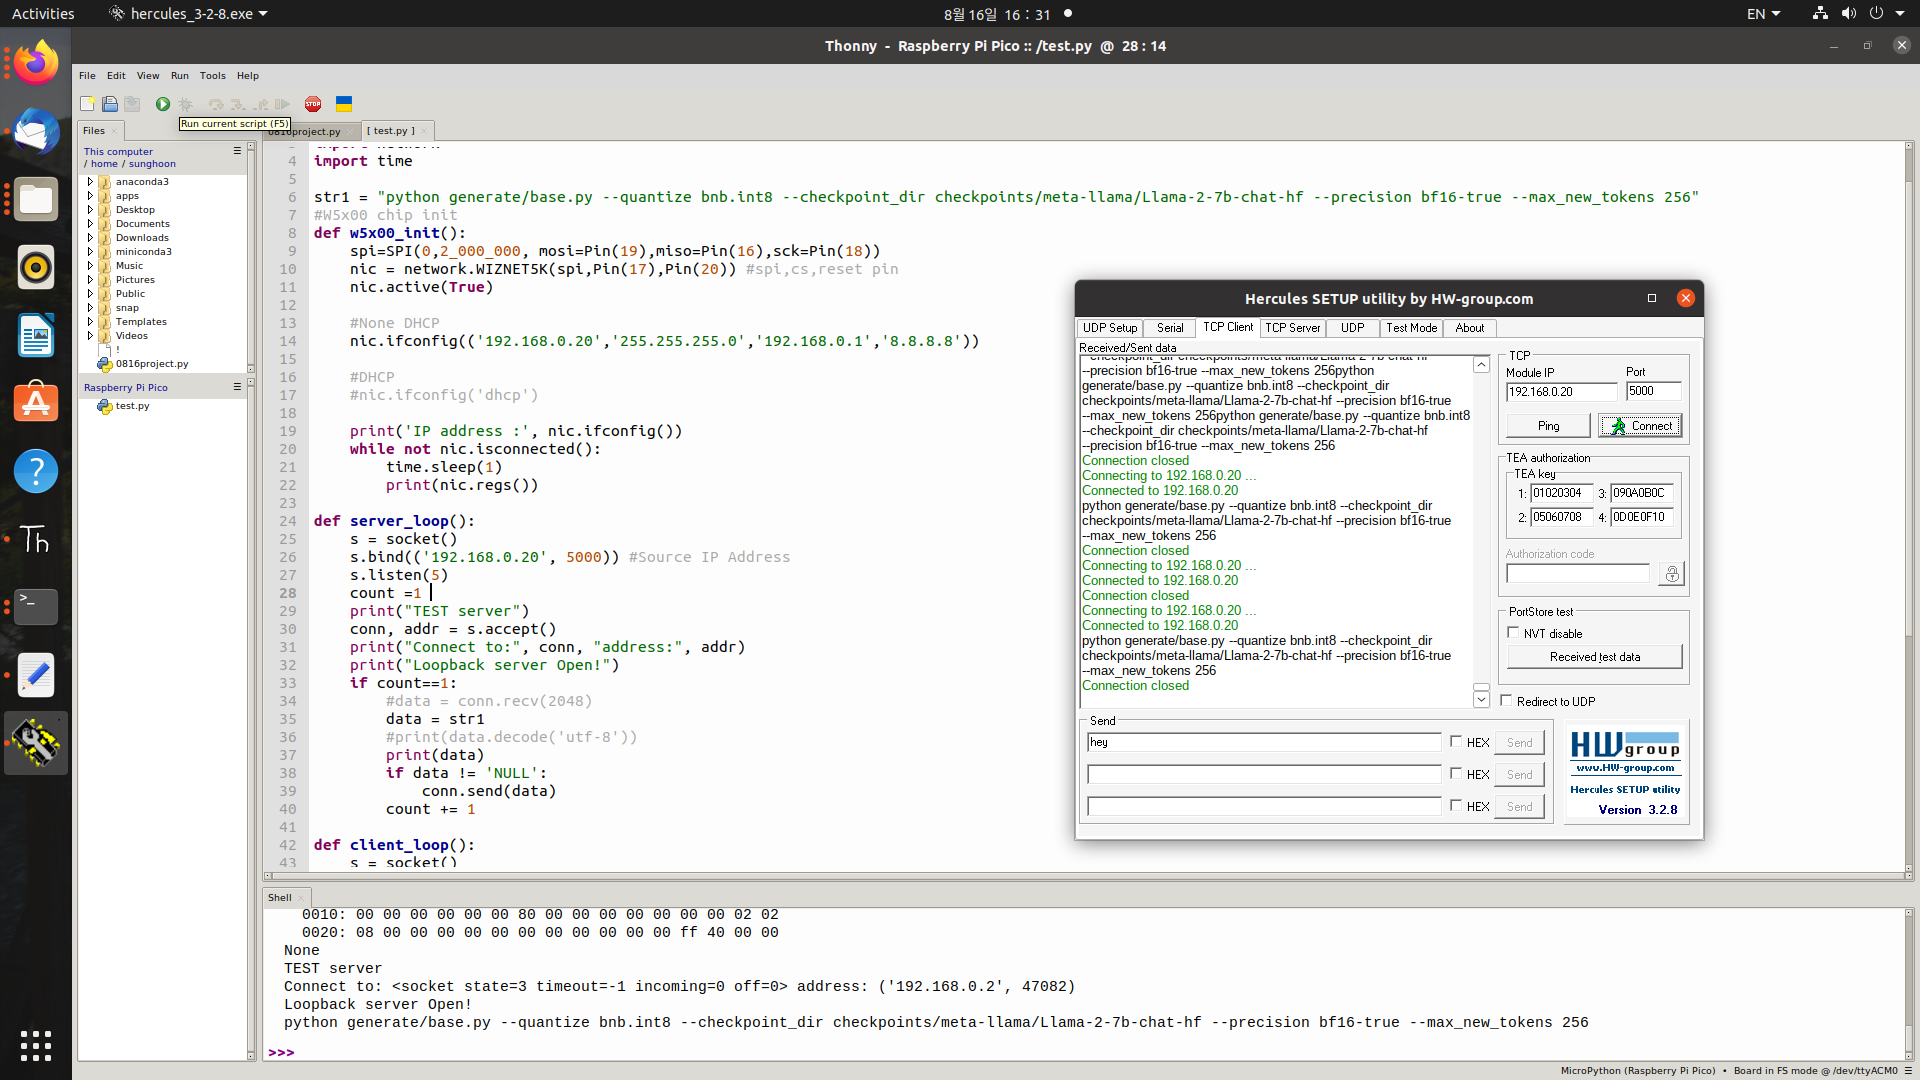Click the Load/open file toolbar icon
This screenshot has height=1080, width=1920.
coord(110,104)
